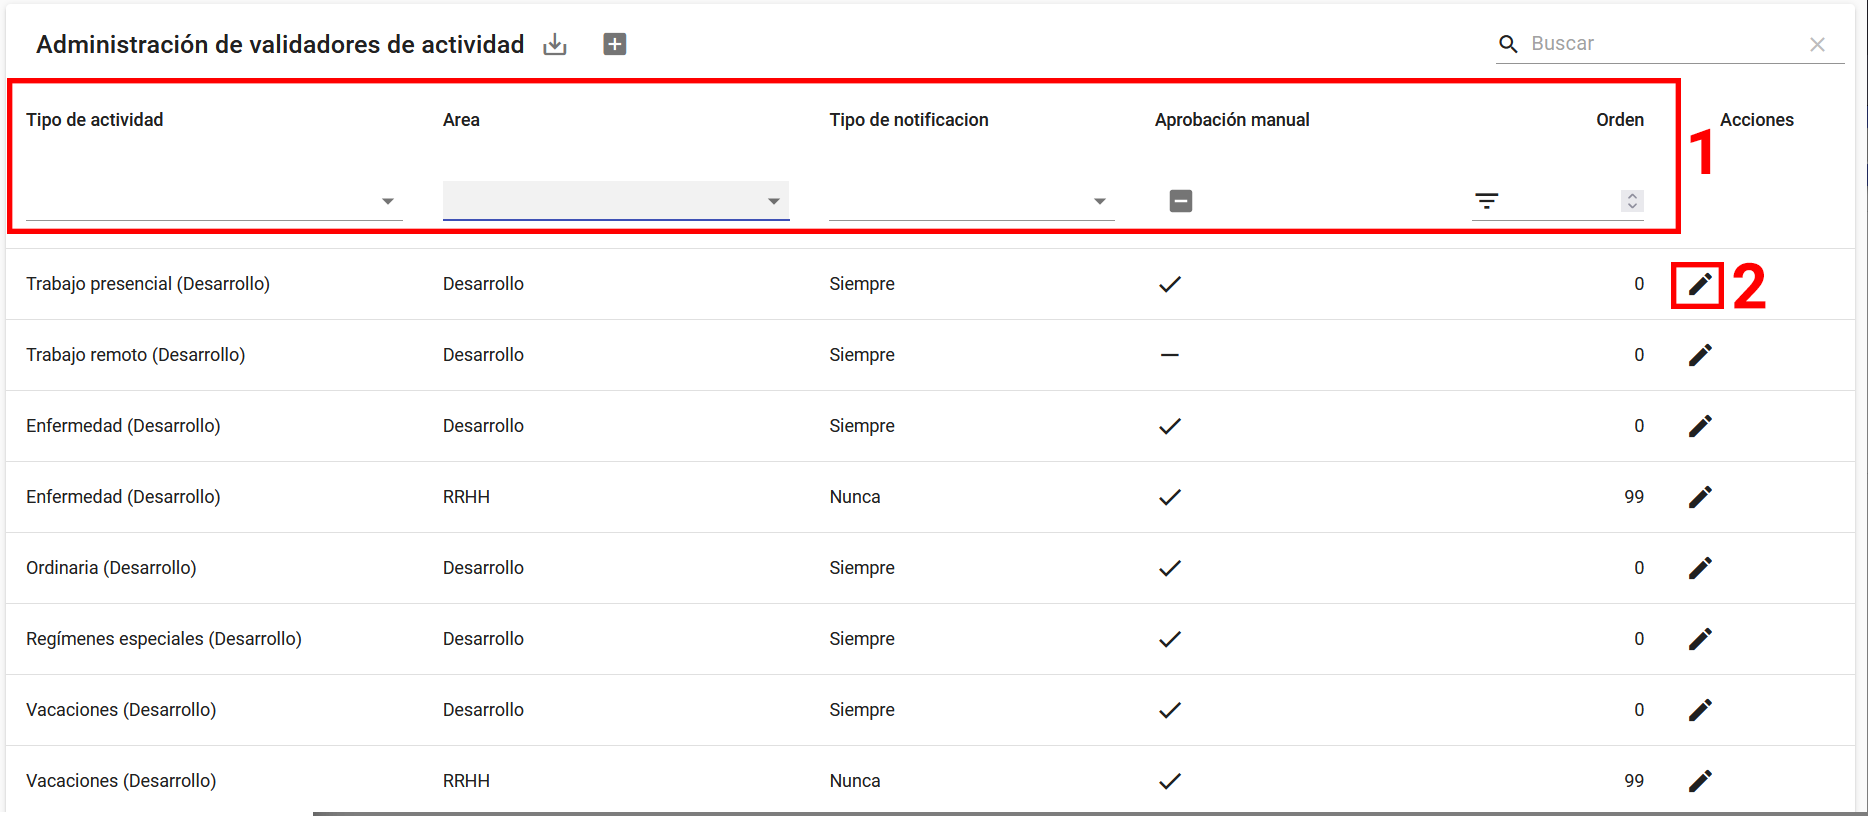The image size is (1868, 816).
Task: Open the Orden filter operator icon
Action: [1487, 201]
